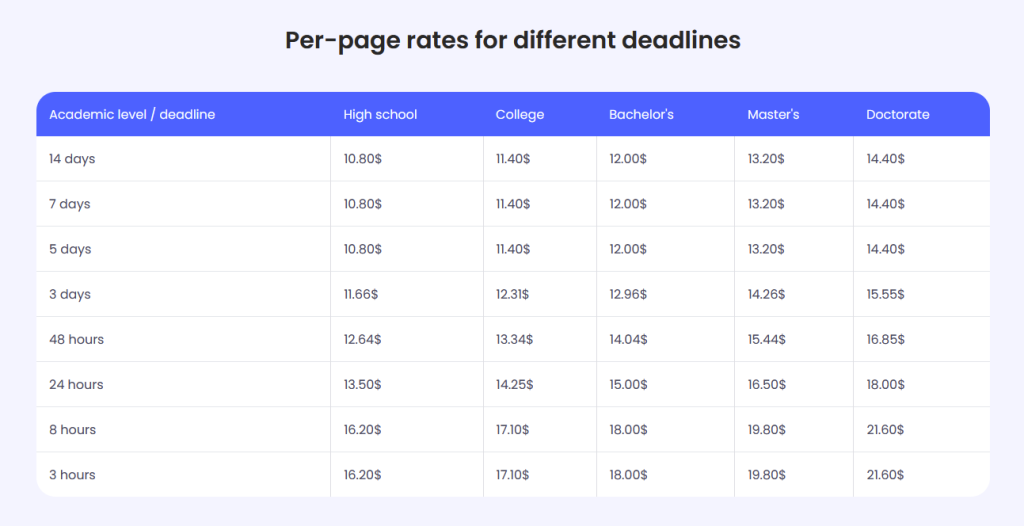Screen dimensions: 1024x526
Task: Select the 14 days deadline row label
Action: [72, 159]
